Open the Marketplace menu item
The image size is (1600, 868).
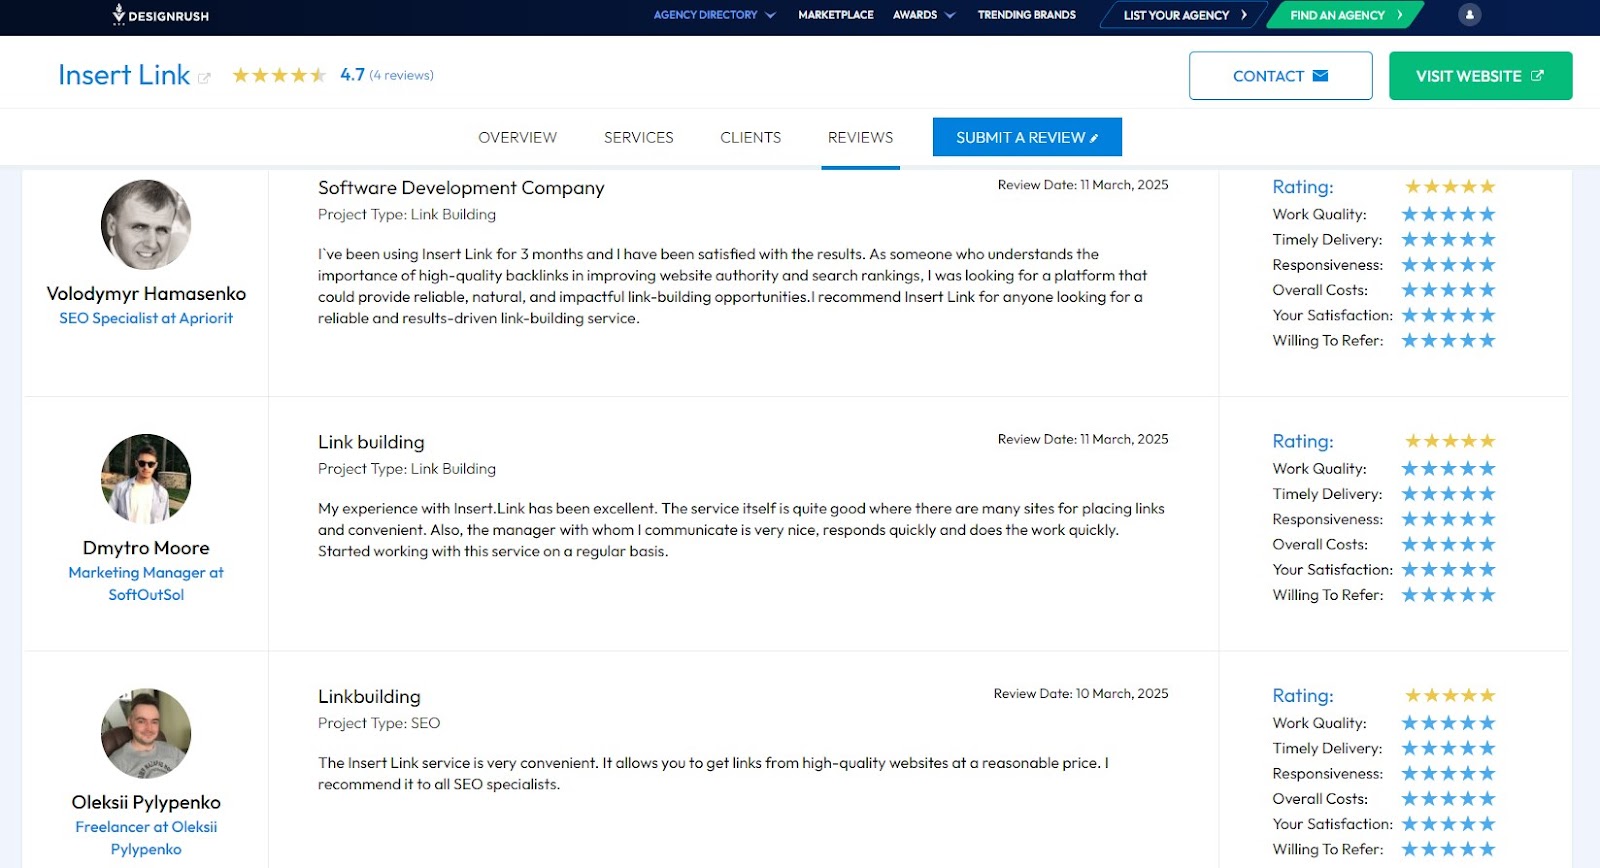click(x=836, y=15)
